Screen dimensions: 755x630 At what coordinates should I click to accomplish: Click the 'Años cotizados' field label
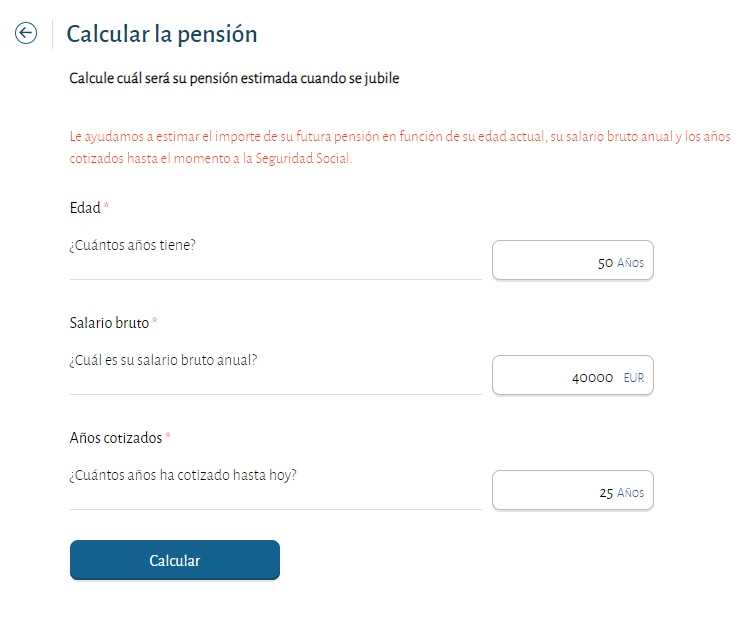click(x=116, y=438)
